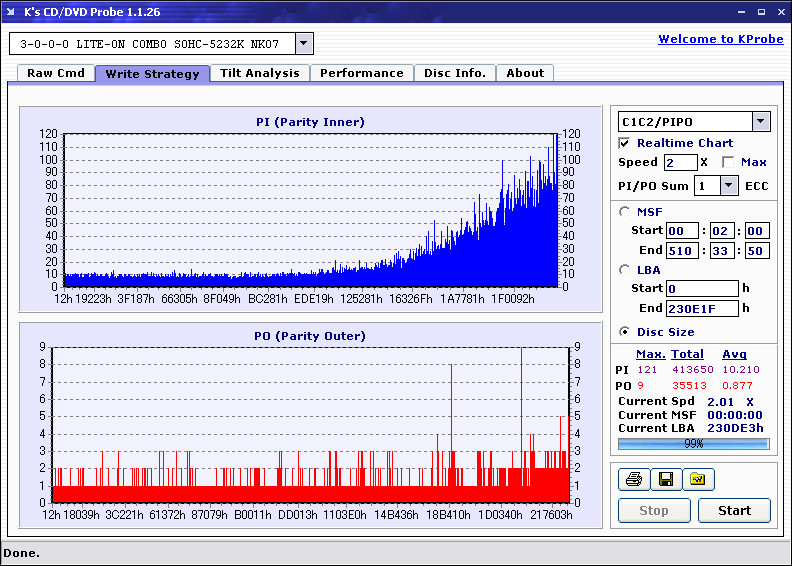Click the PI average value 10.210
The width and height of the screenshot is (792, 566).
(740, 370)
